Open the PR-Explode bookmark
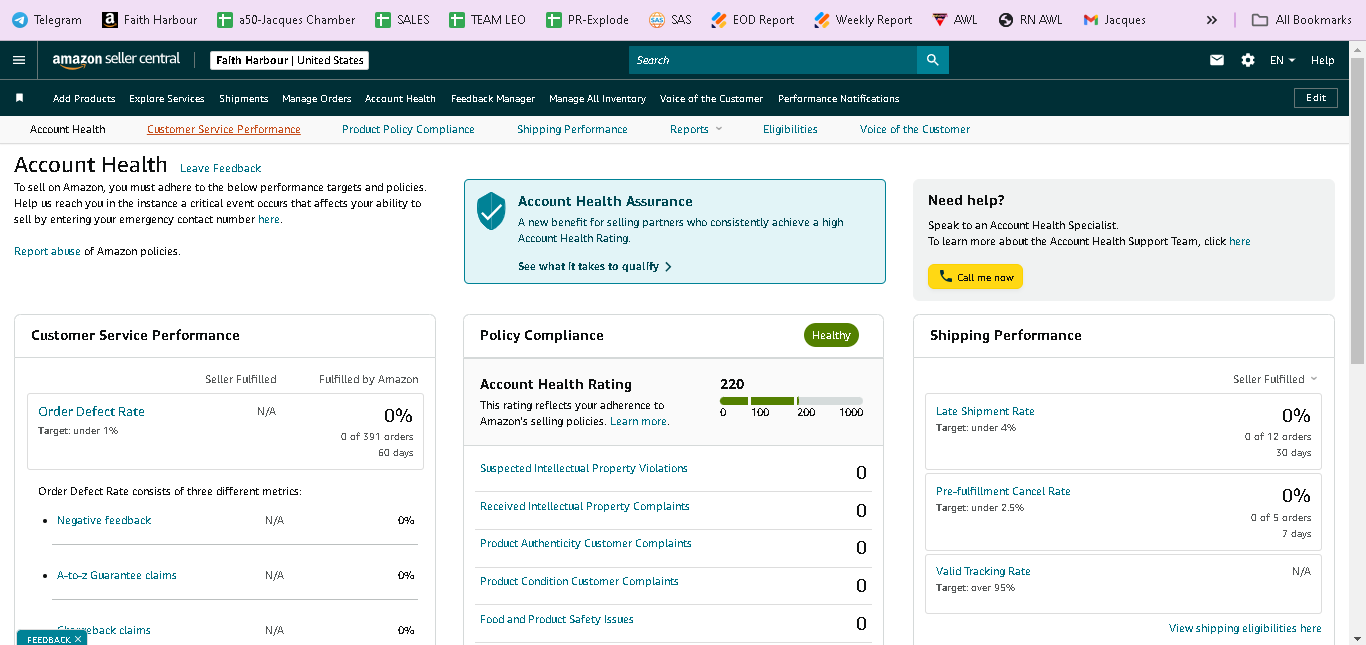 point(588,20)
